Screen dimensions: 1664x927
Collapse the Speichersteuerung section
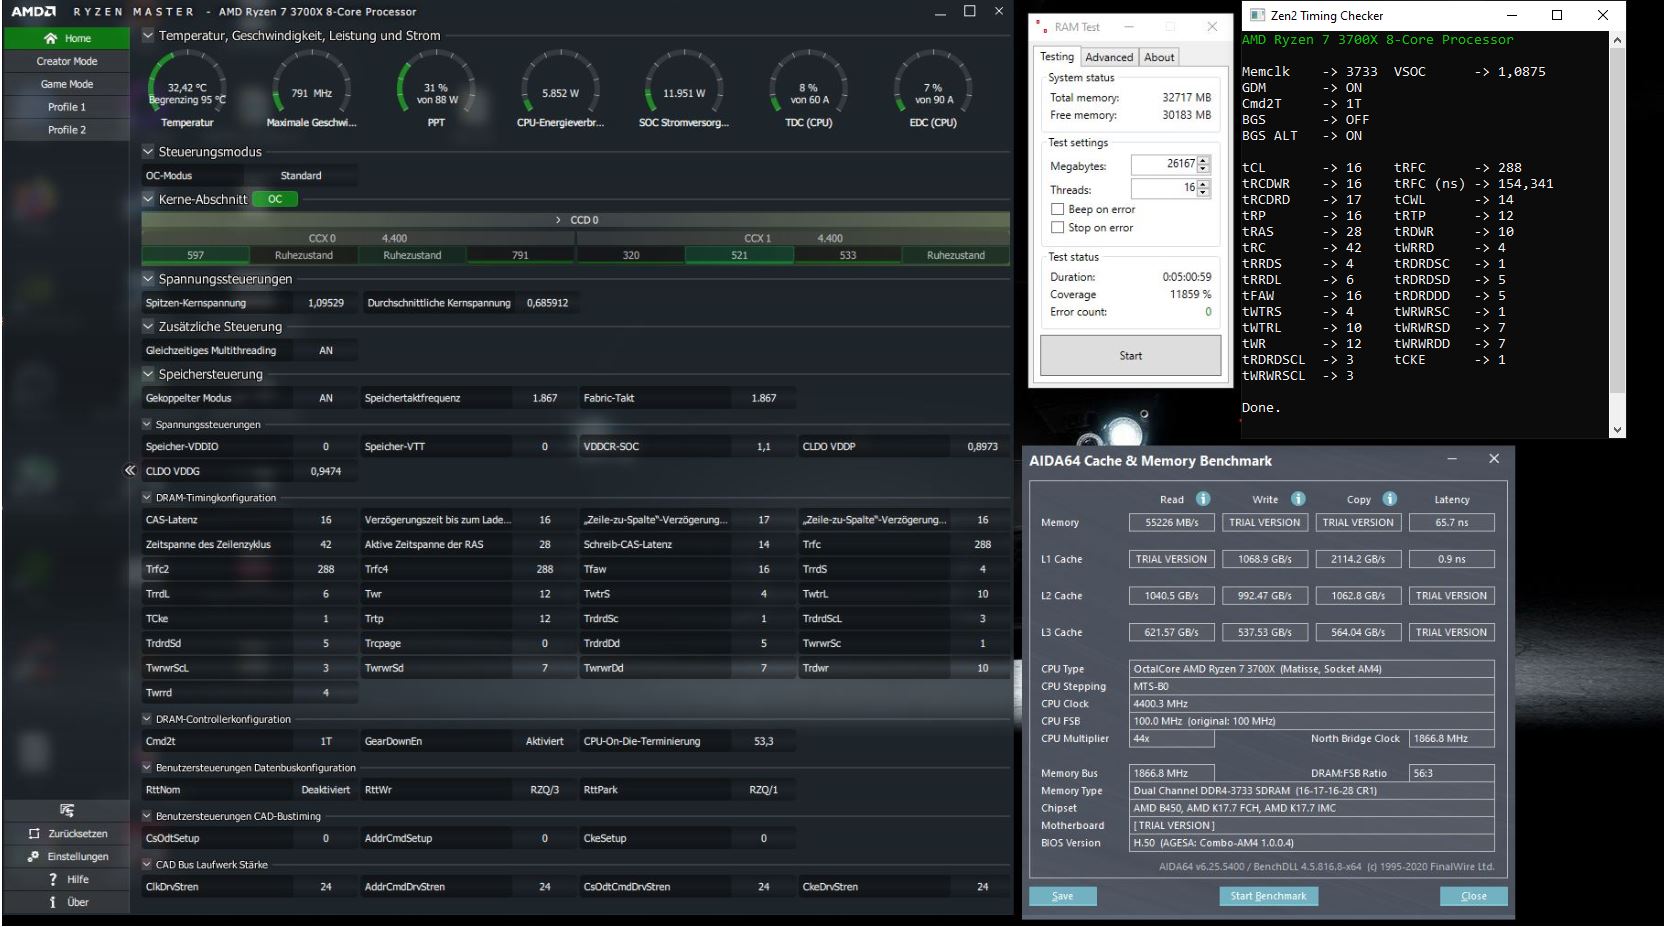pos(148,374)
